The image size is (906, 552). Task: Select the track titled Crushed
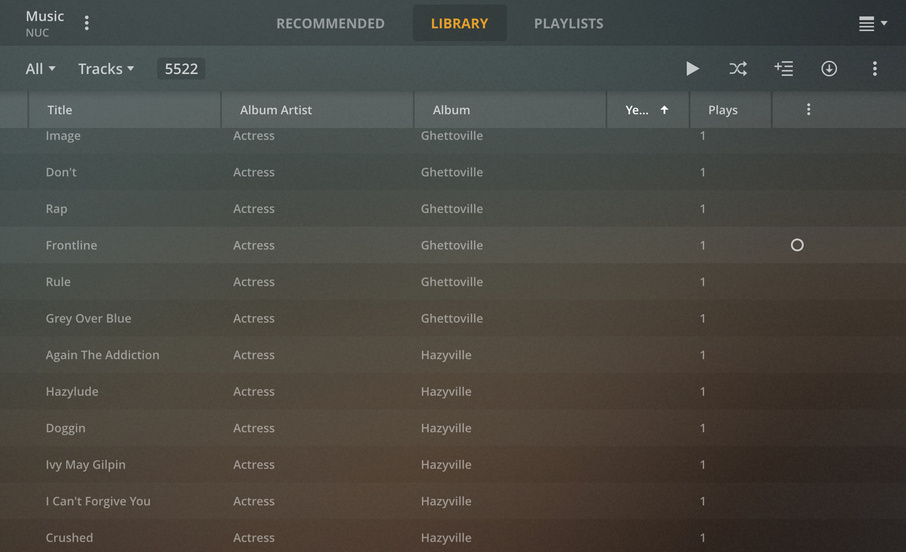[x=69, y=538]
